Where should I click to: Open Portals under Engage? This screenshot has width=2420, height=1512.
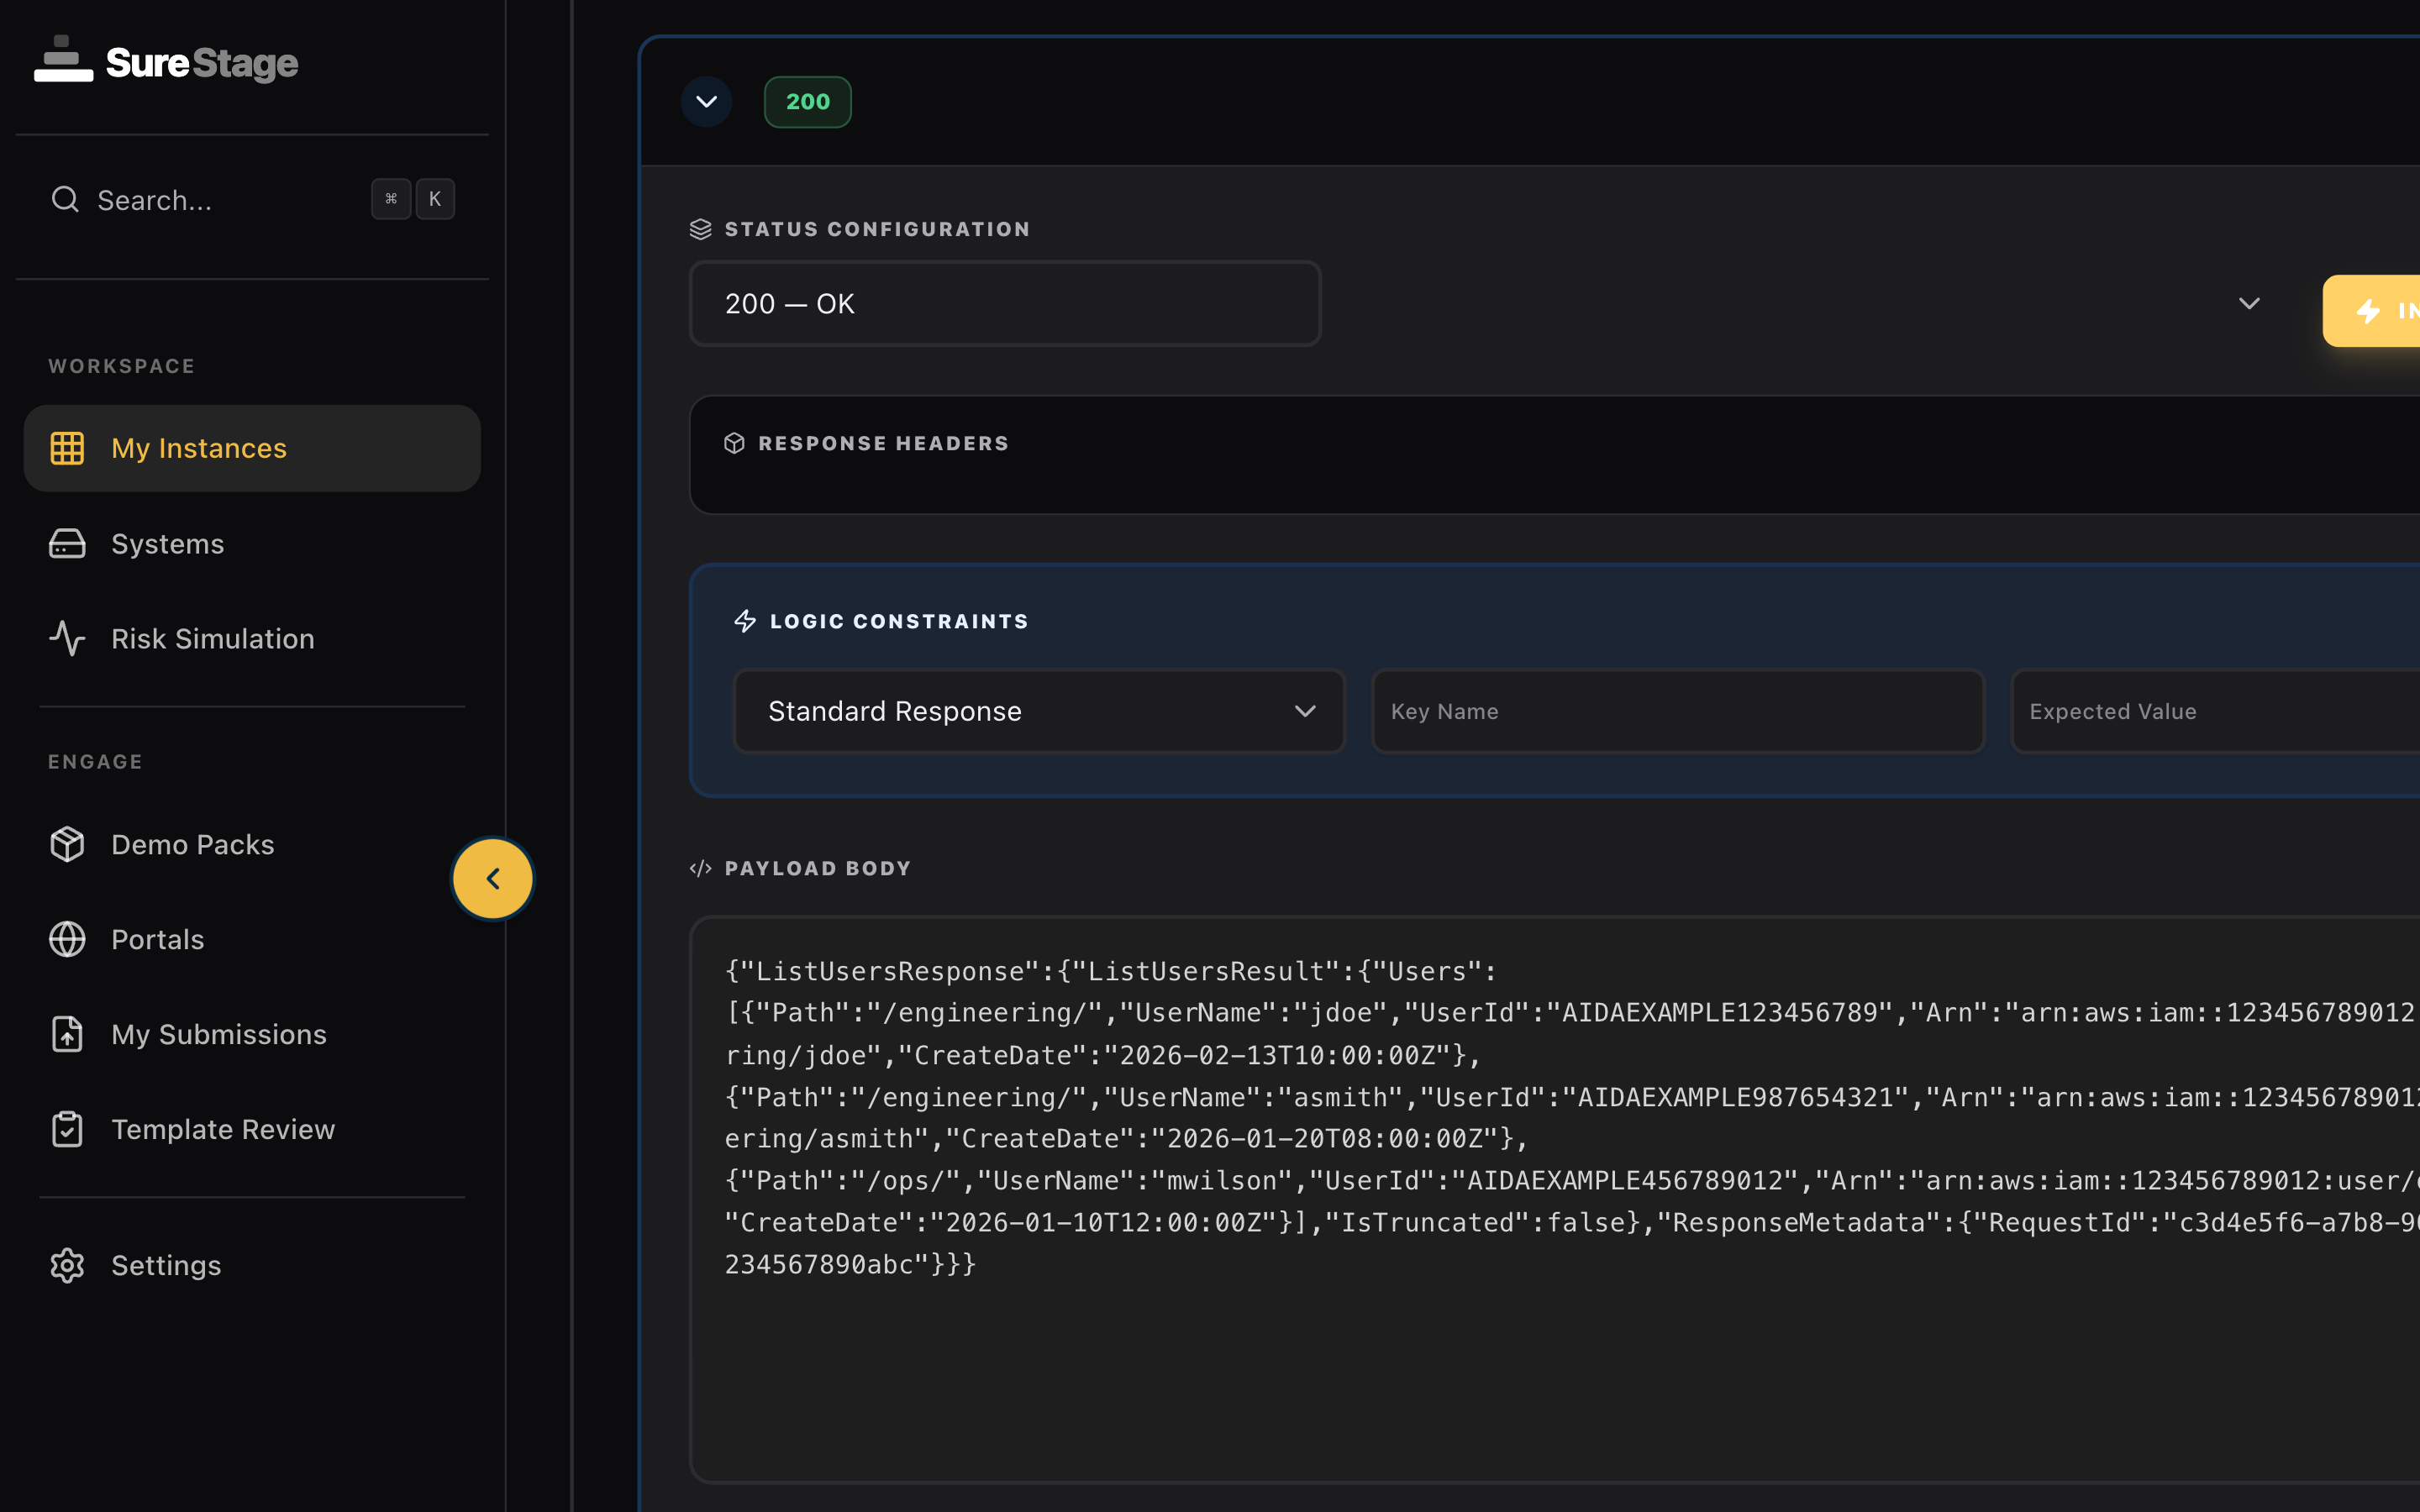(156, 939)
